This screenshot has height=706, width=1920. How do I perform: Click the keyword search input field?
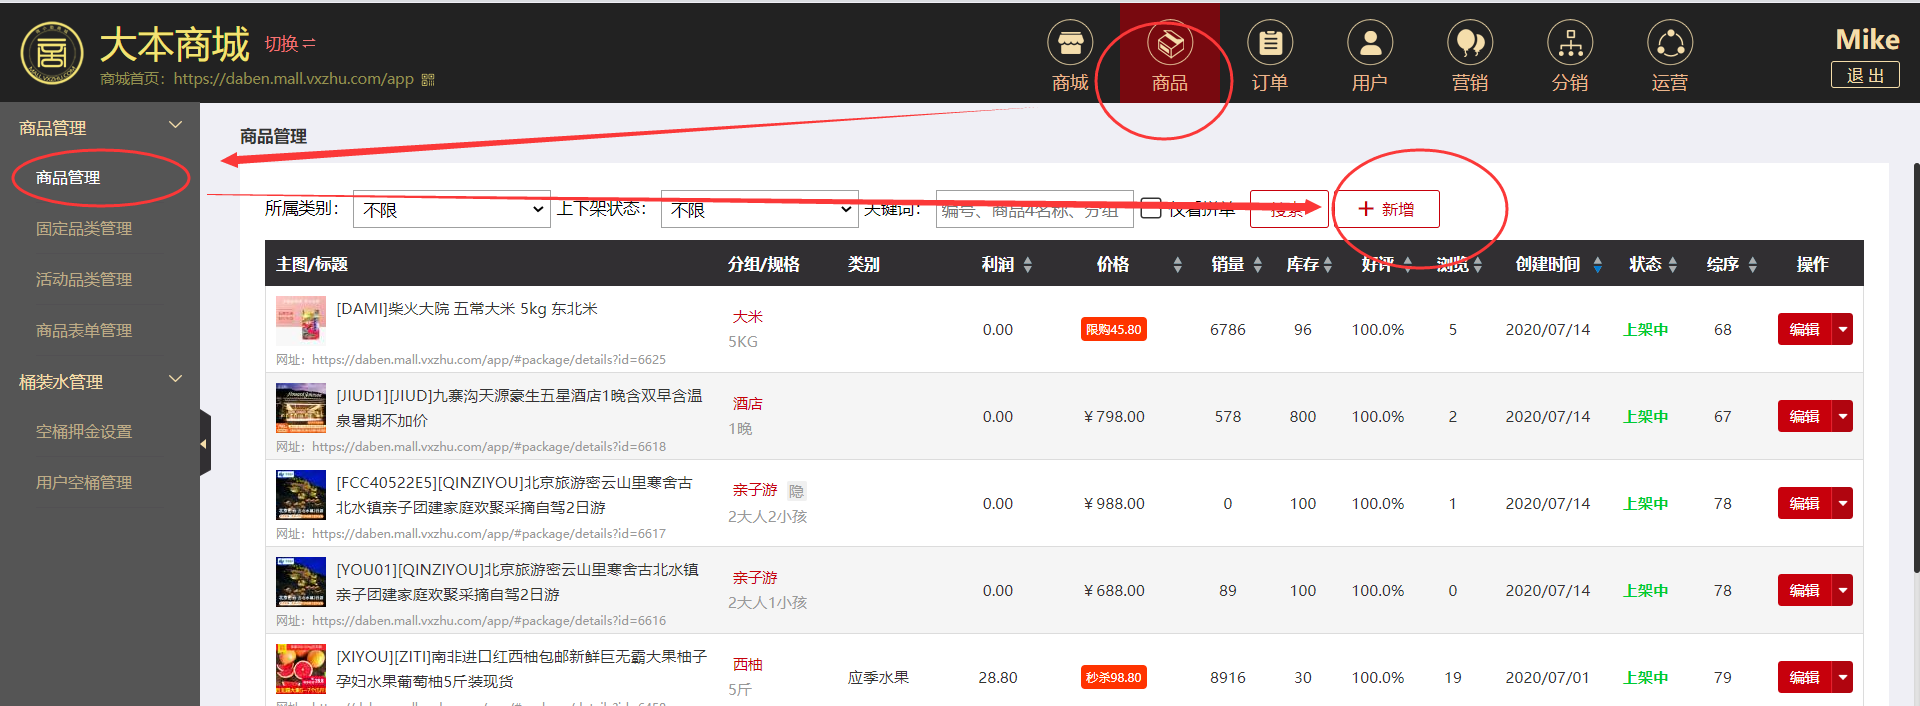(1034, 210)
